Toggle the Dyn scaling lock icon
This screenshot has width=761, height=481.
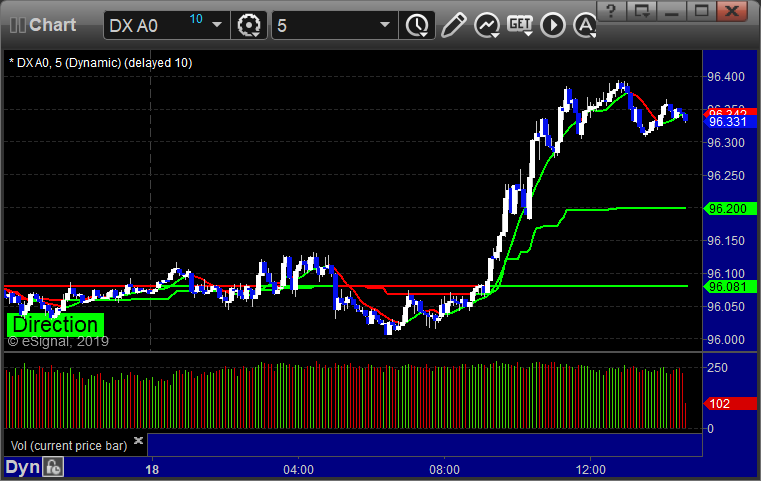point(53,466)
